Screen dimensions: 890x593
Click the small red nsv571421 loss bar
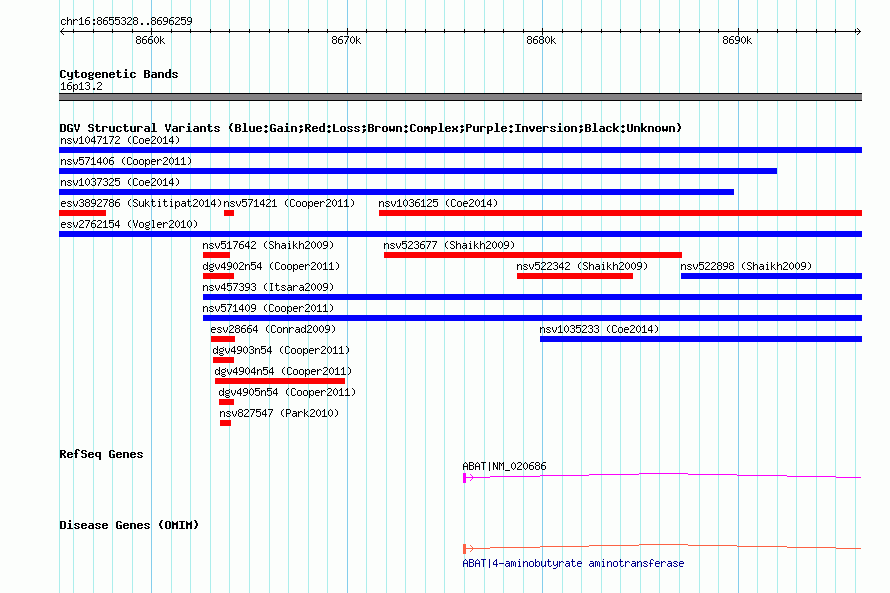click(229, 213)
